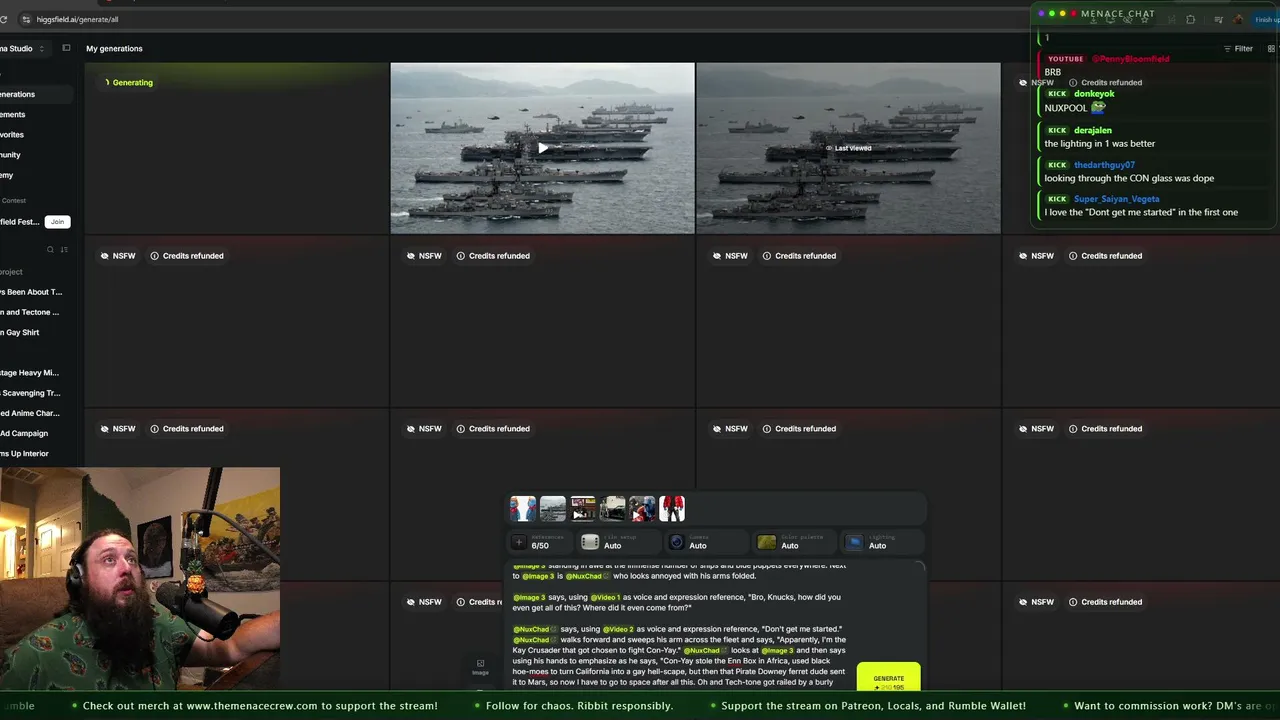
Task: Click the donkeyok username in Menace Chat
Action: [x=1094, y=94]
